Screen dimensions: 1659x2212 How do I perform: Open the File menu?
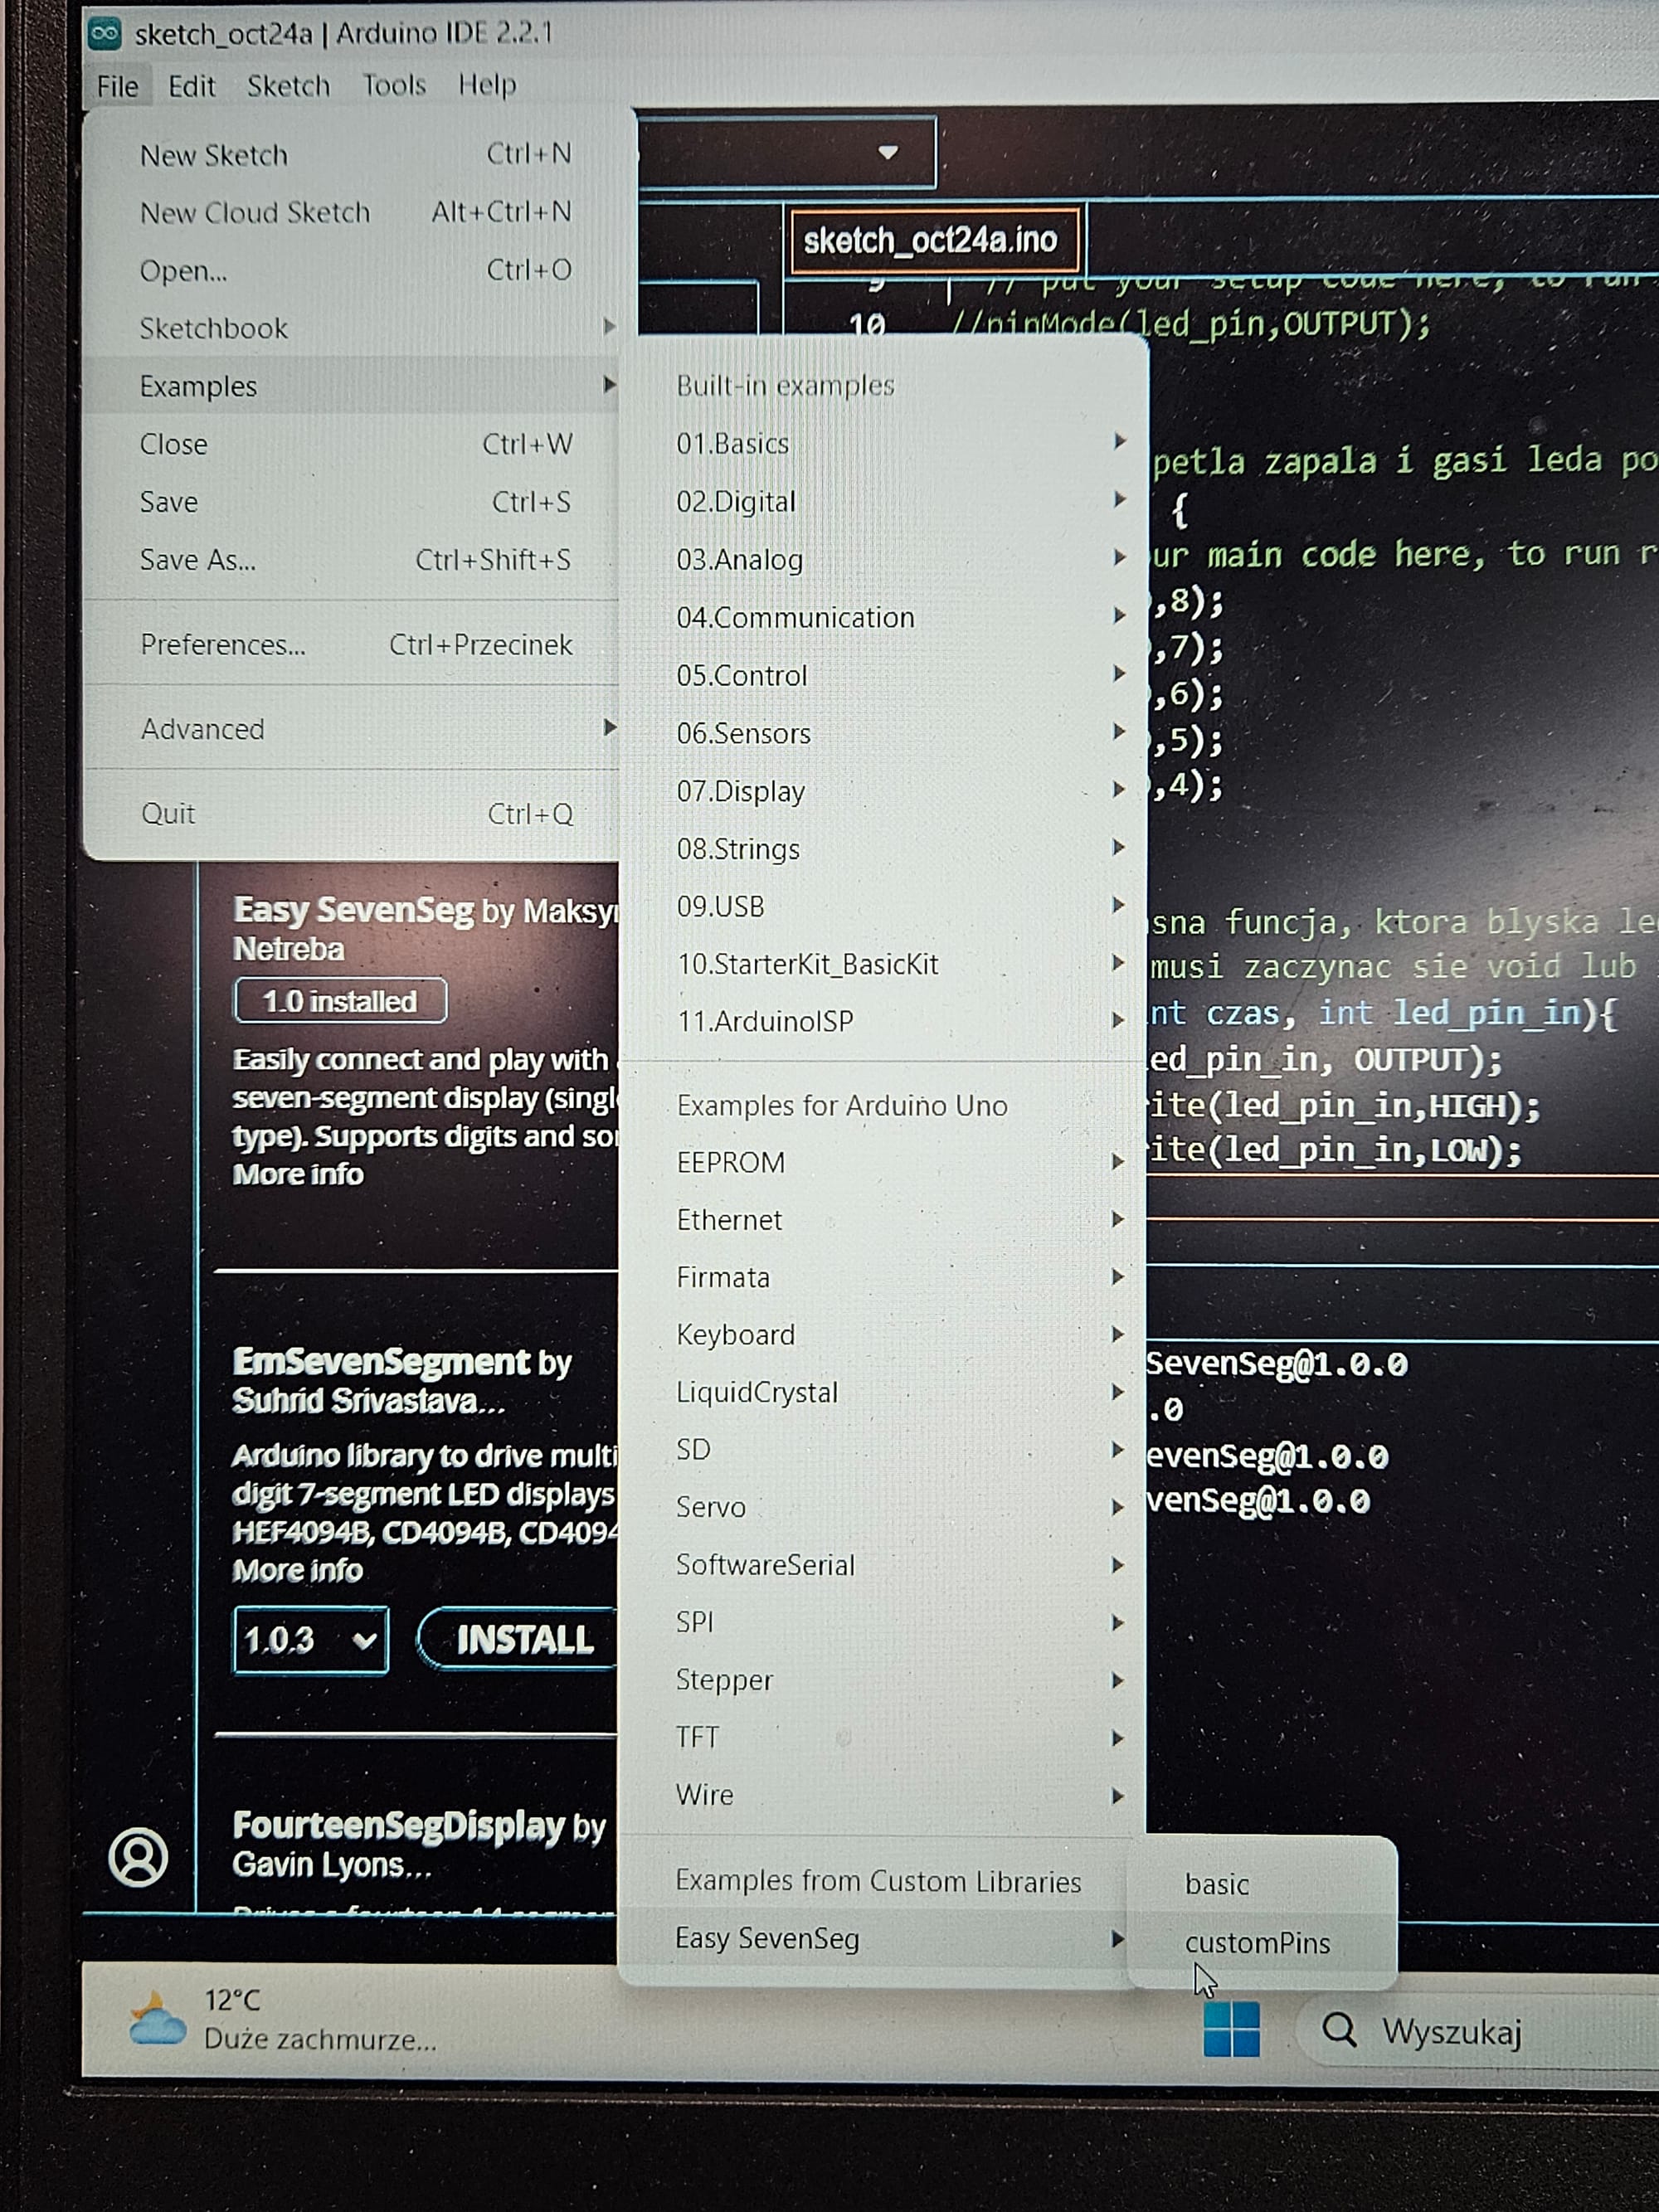[x=117, y=86]
